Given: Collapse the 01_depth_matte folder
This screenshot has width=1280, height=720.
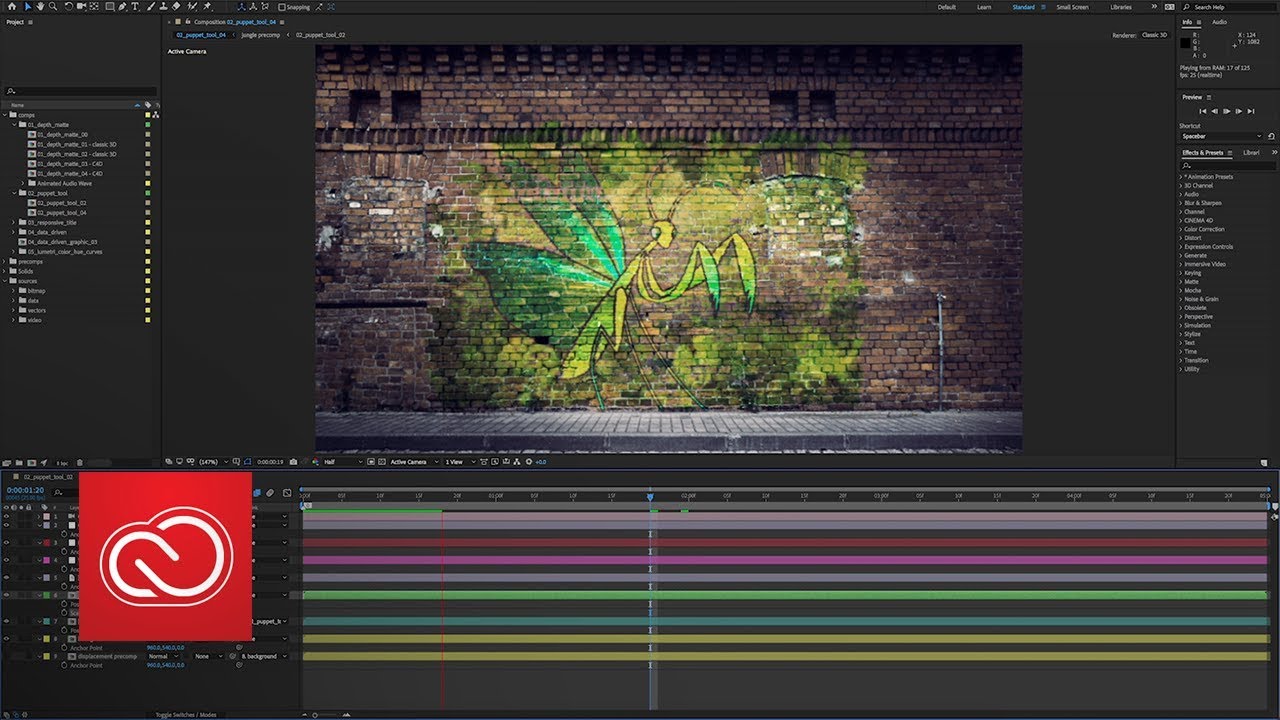Looking at the screenshot, I should (x=15, y=124).
